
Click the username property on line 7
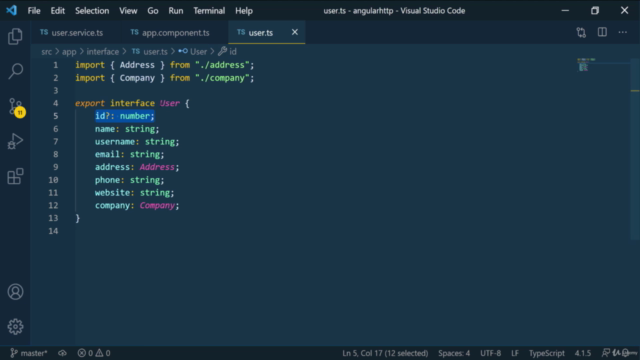(x=115, y=142)
